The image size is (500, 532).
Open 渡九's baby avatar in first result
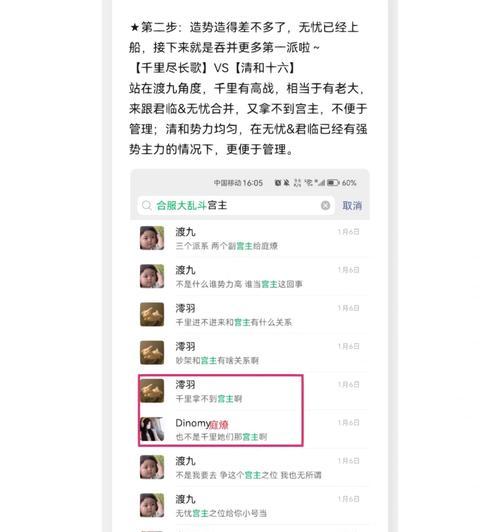152,238
